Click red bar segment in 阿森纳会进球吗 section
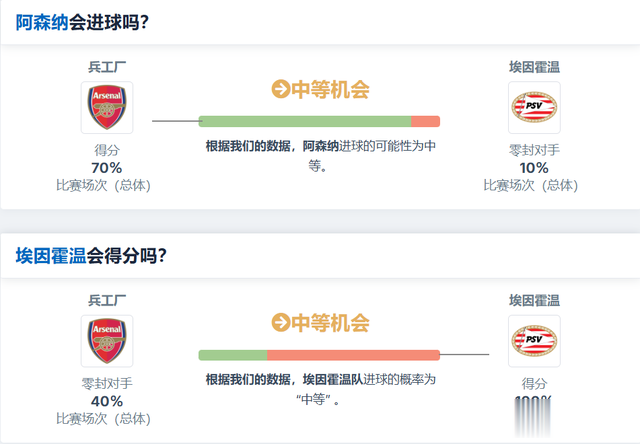Viewport: 640px width, 444px height. pos(425,121)
